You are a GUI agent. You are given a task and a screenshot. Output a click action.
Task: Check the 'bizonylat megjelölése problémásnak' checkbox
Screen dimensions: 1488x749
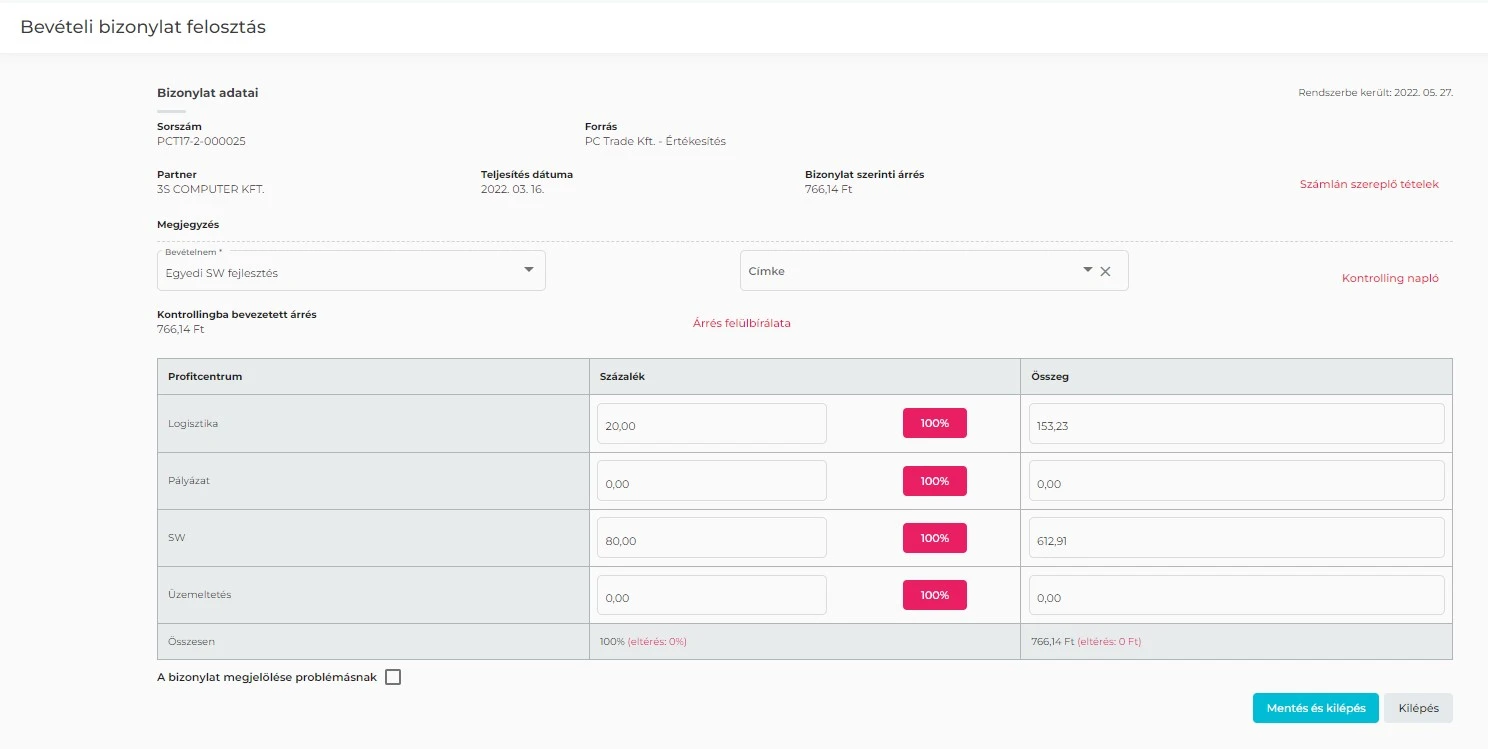tap(393, 677)
